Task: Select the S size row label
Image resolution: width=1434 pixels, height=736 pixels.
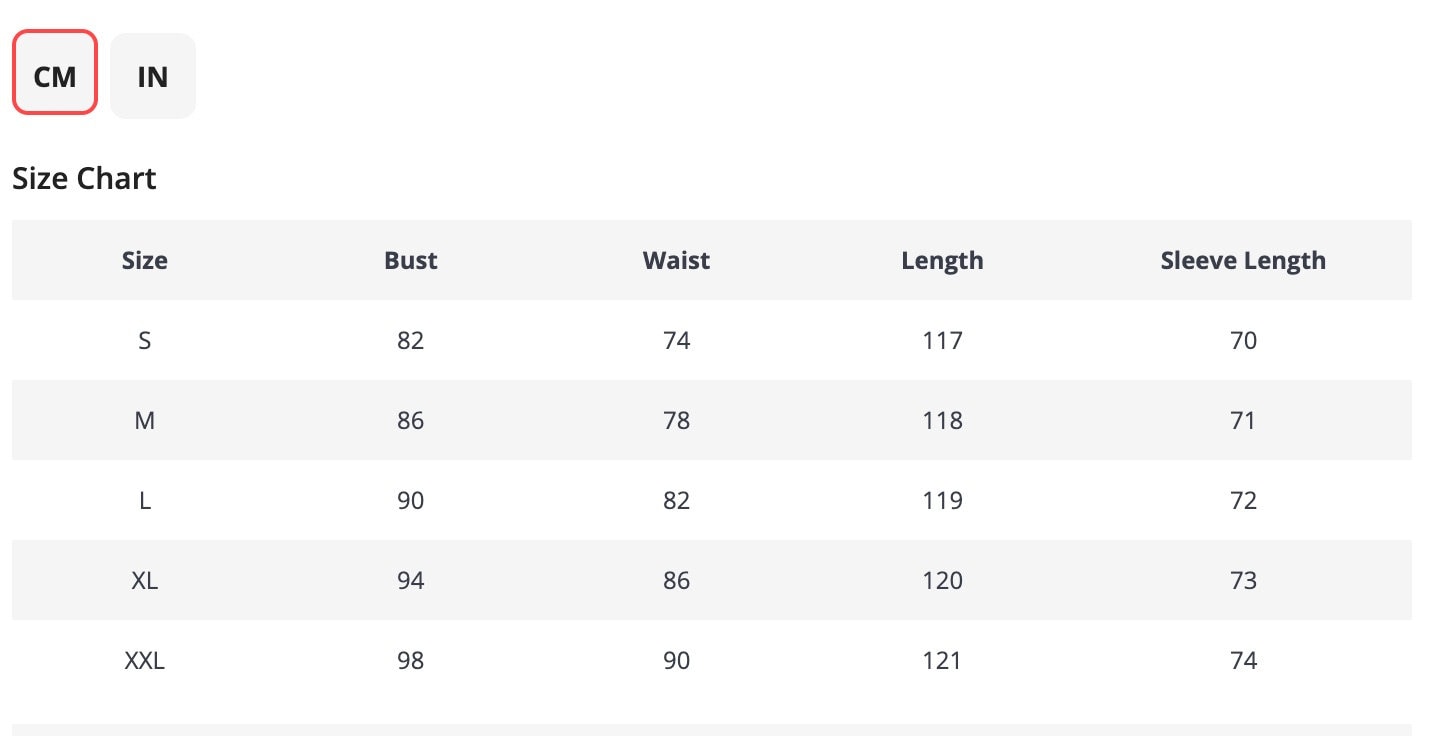Action: (x=145, y=340)
